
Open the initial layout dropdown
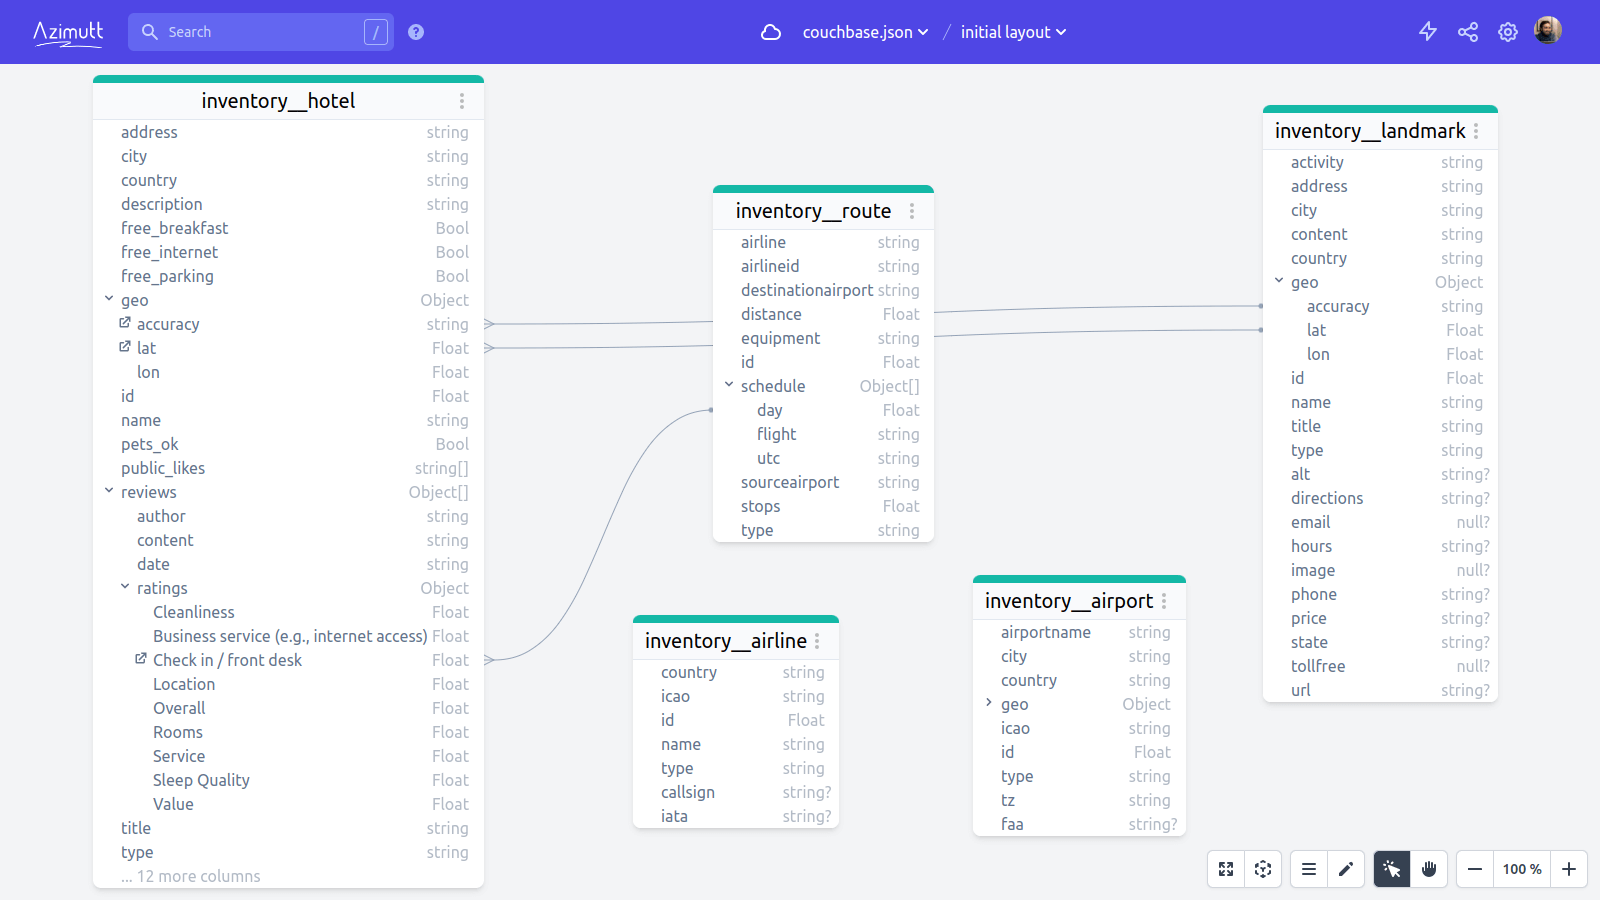1012,31
